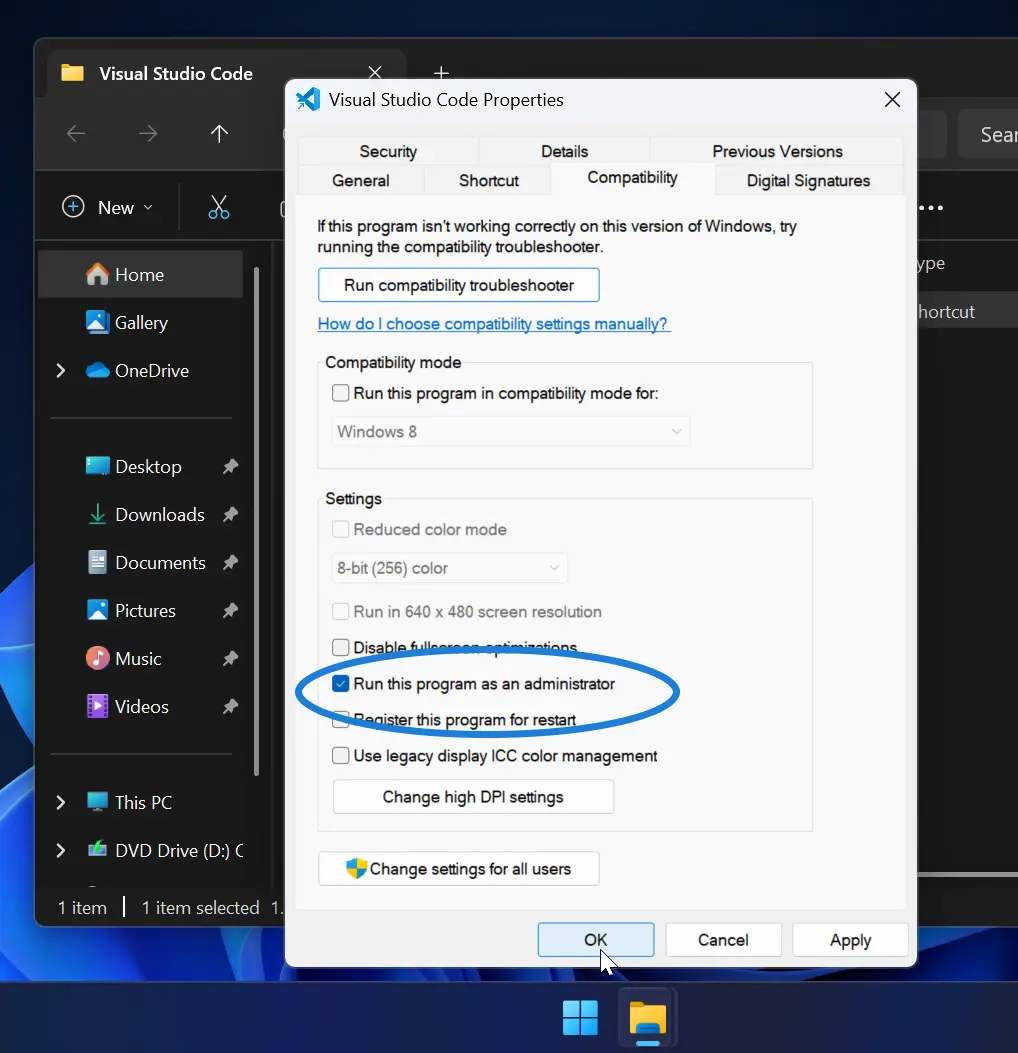The height and width of the screenshot is (1053, 1018).
Task: Open the three-dots See more menu in Explorer
Action: pos(931,208)
